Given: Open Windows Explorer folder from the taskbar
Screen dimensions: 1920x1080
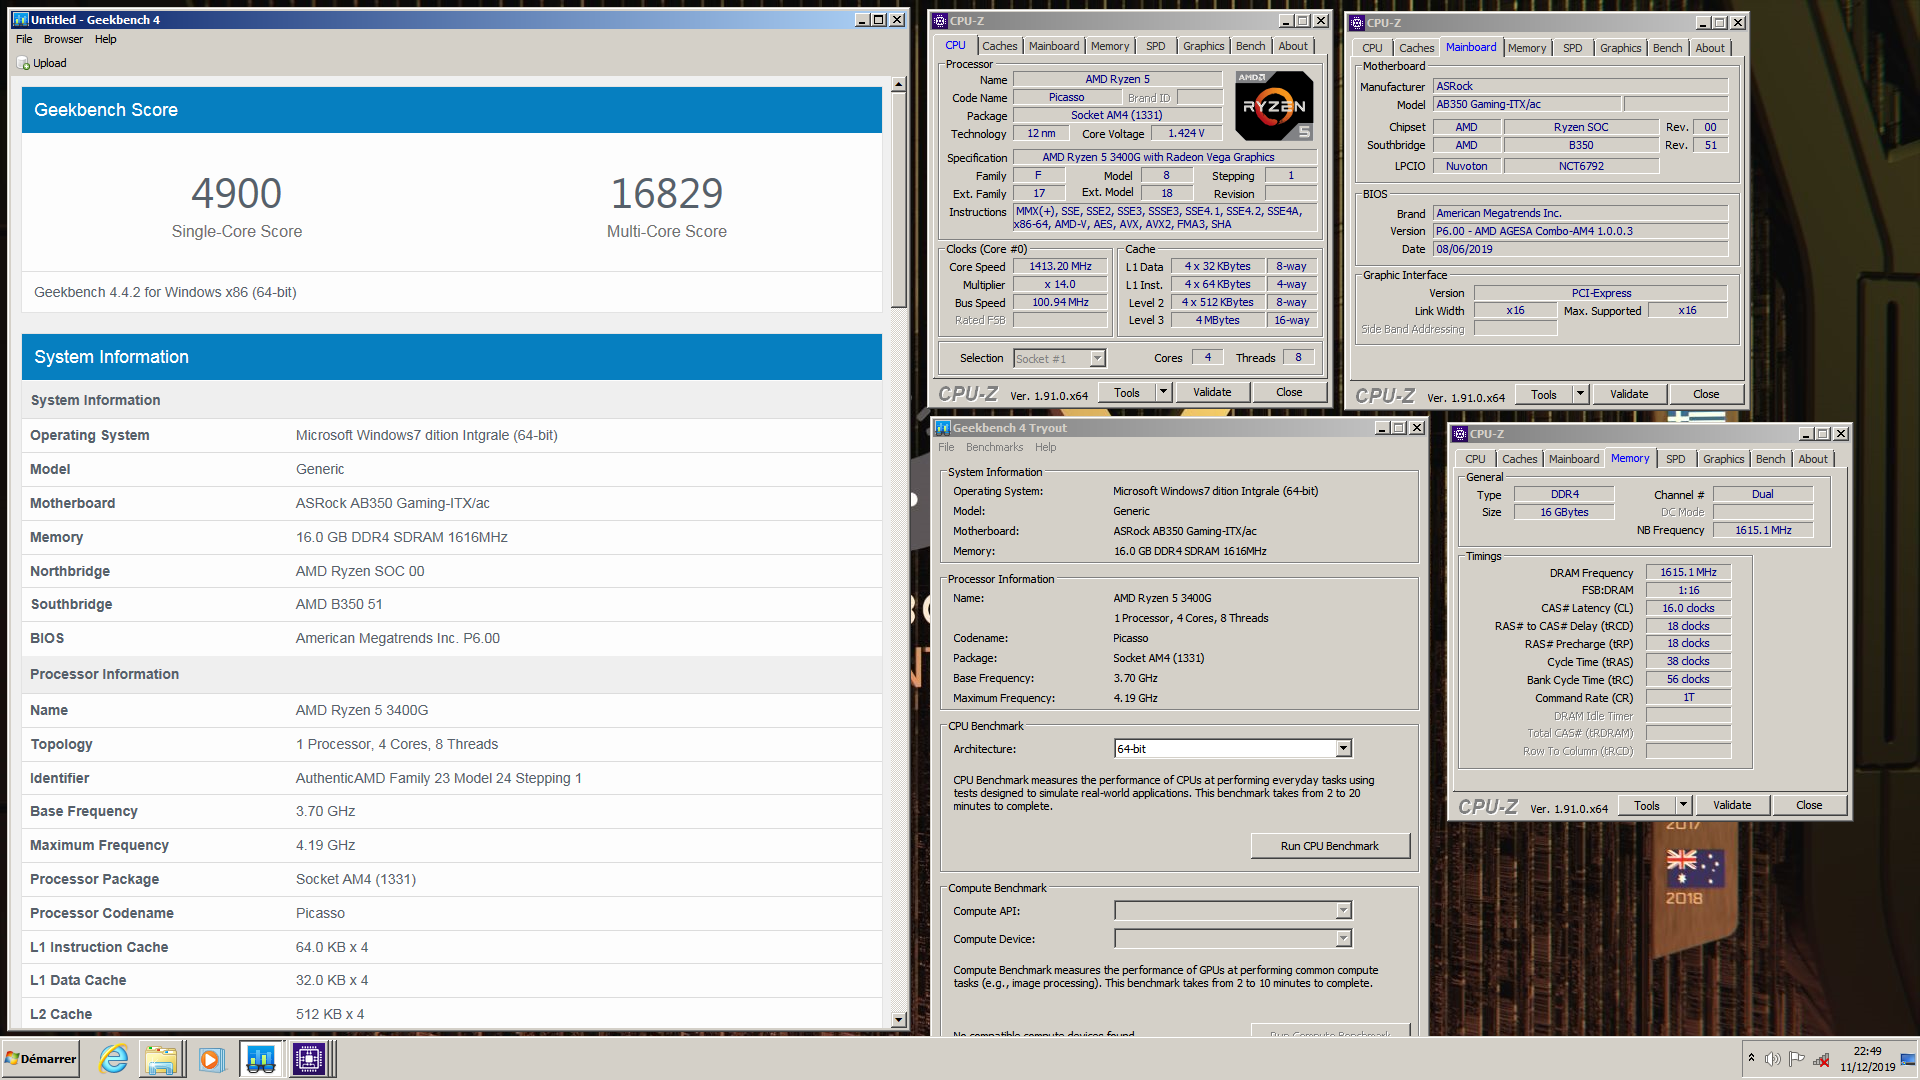Looking at the screenshot, I should click(x=161, y=1059).
